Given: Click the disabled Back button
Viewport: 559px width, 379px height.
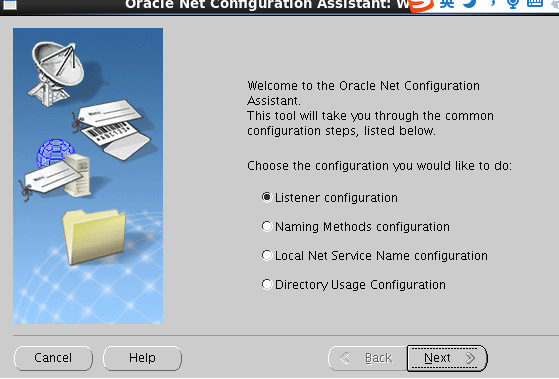Looking at the screenshot, I should pos(368,358).
